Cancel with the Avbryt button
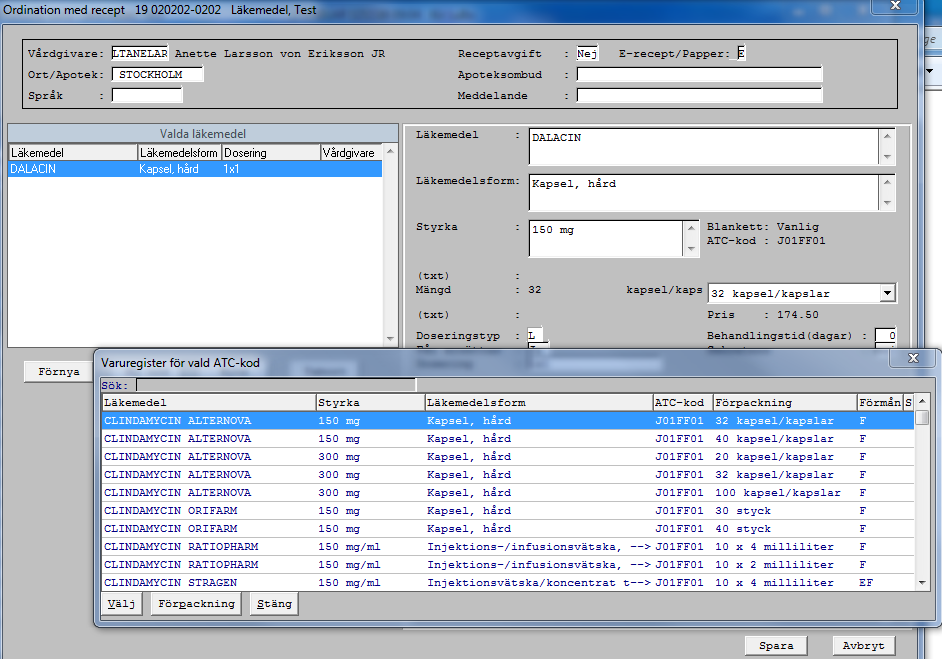942x659 pixels. pos(863,646)
